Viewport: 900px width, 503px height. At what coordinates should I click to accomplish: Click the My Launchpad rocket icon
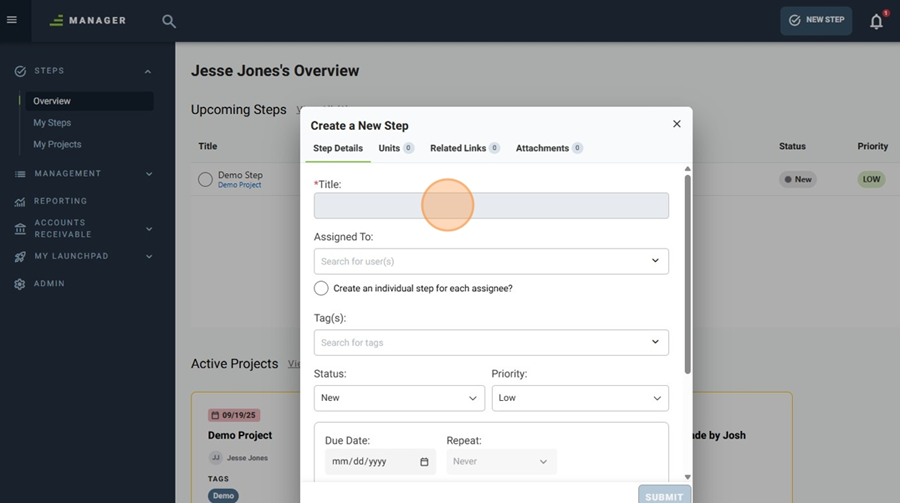pos(20,257)
